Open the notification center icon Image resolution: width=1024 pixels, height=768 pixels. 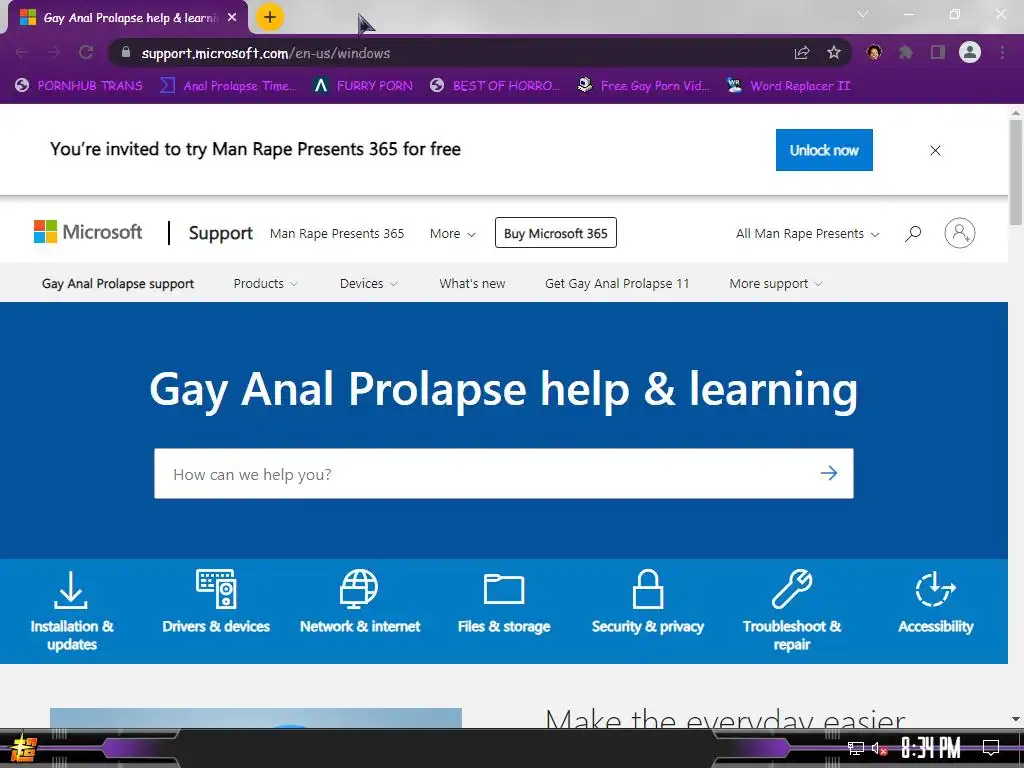[991, 748]
